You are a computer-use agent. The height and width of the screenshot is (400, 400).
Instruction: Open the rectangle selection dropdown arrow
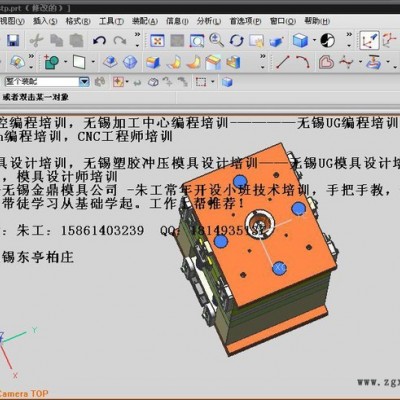click(213, 82)
